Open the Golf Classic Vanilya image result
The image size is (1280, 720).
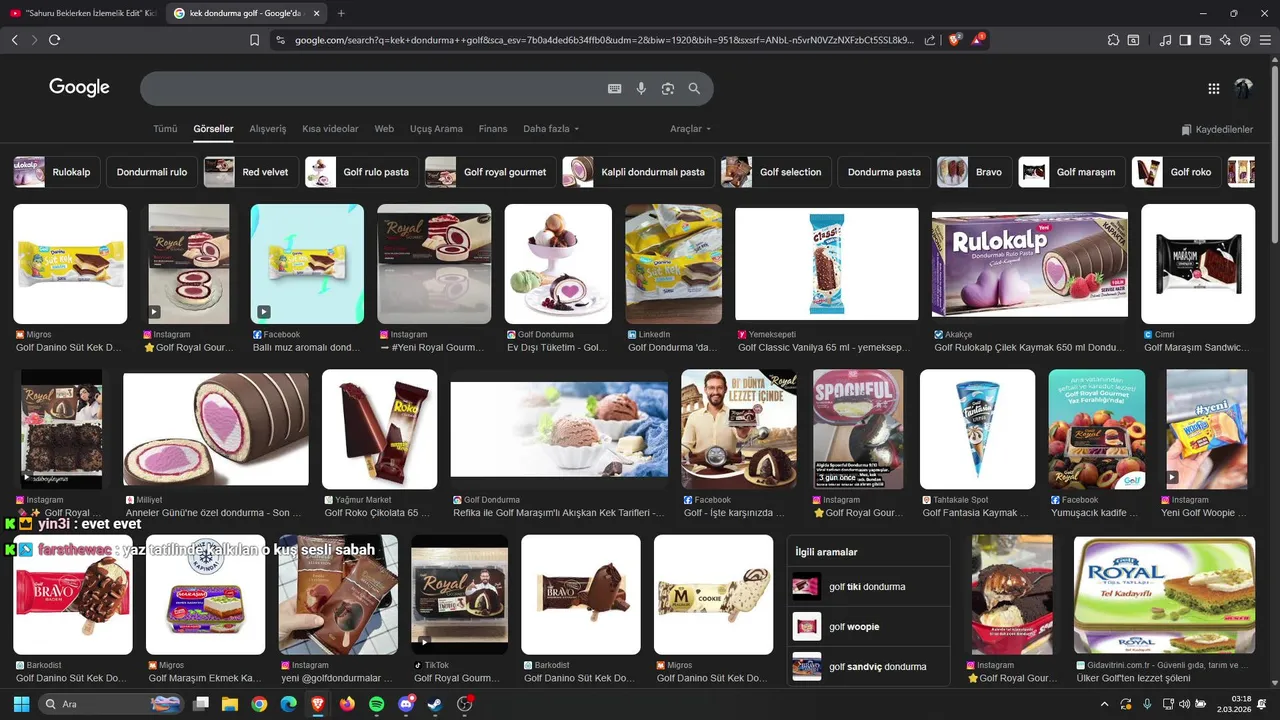pyautogui.click(x=826, y=264)
